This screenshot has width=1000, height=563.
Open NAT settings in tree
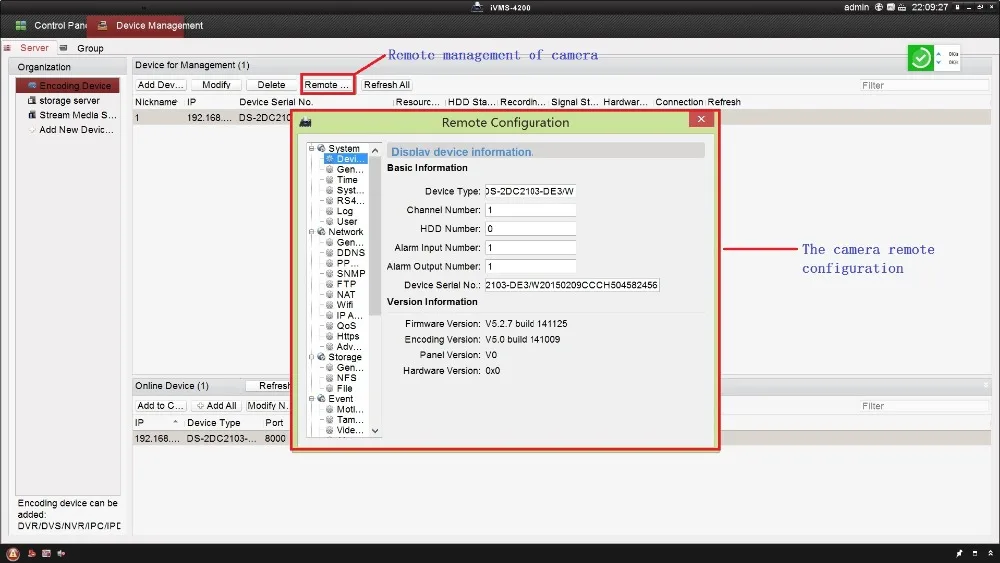click(x=341, y=295)
